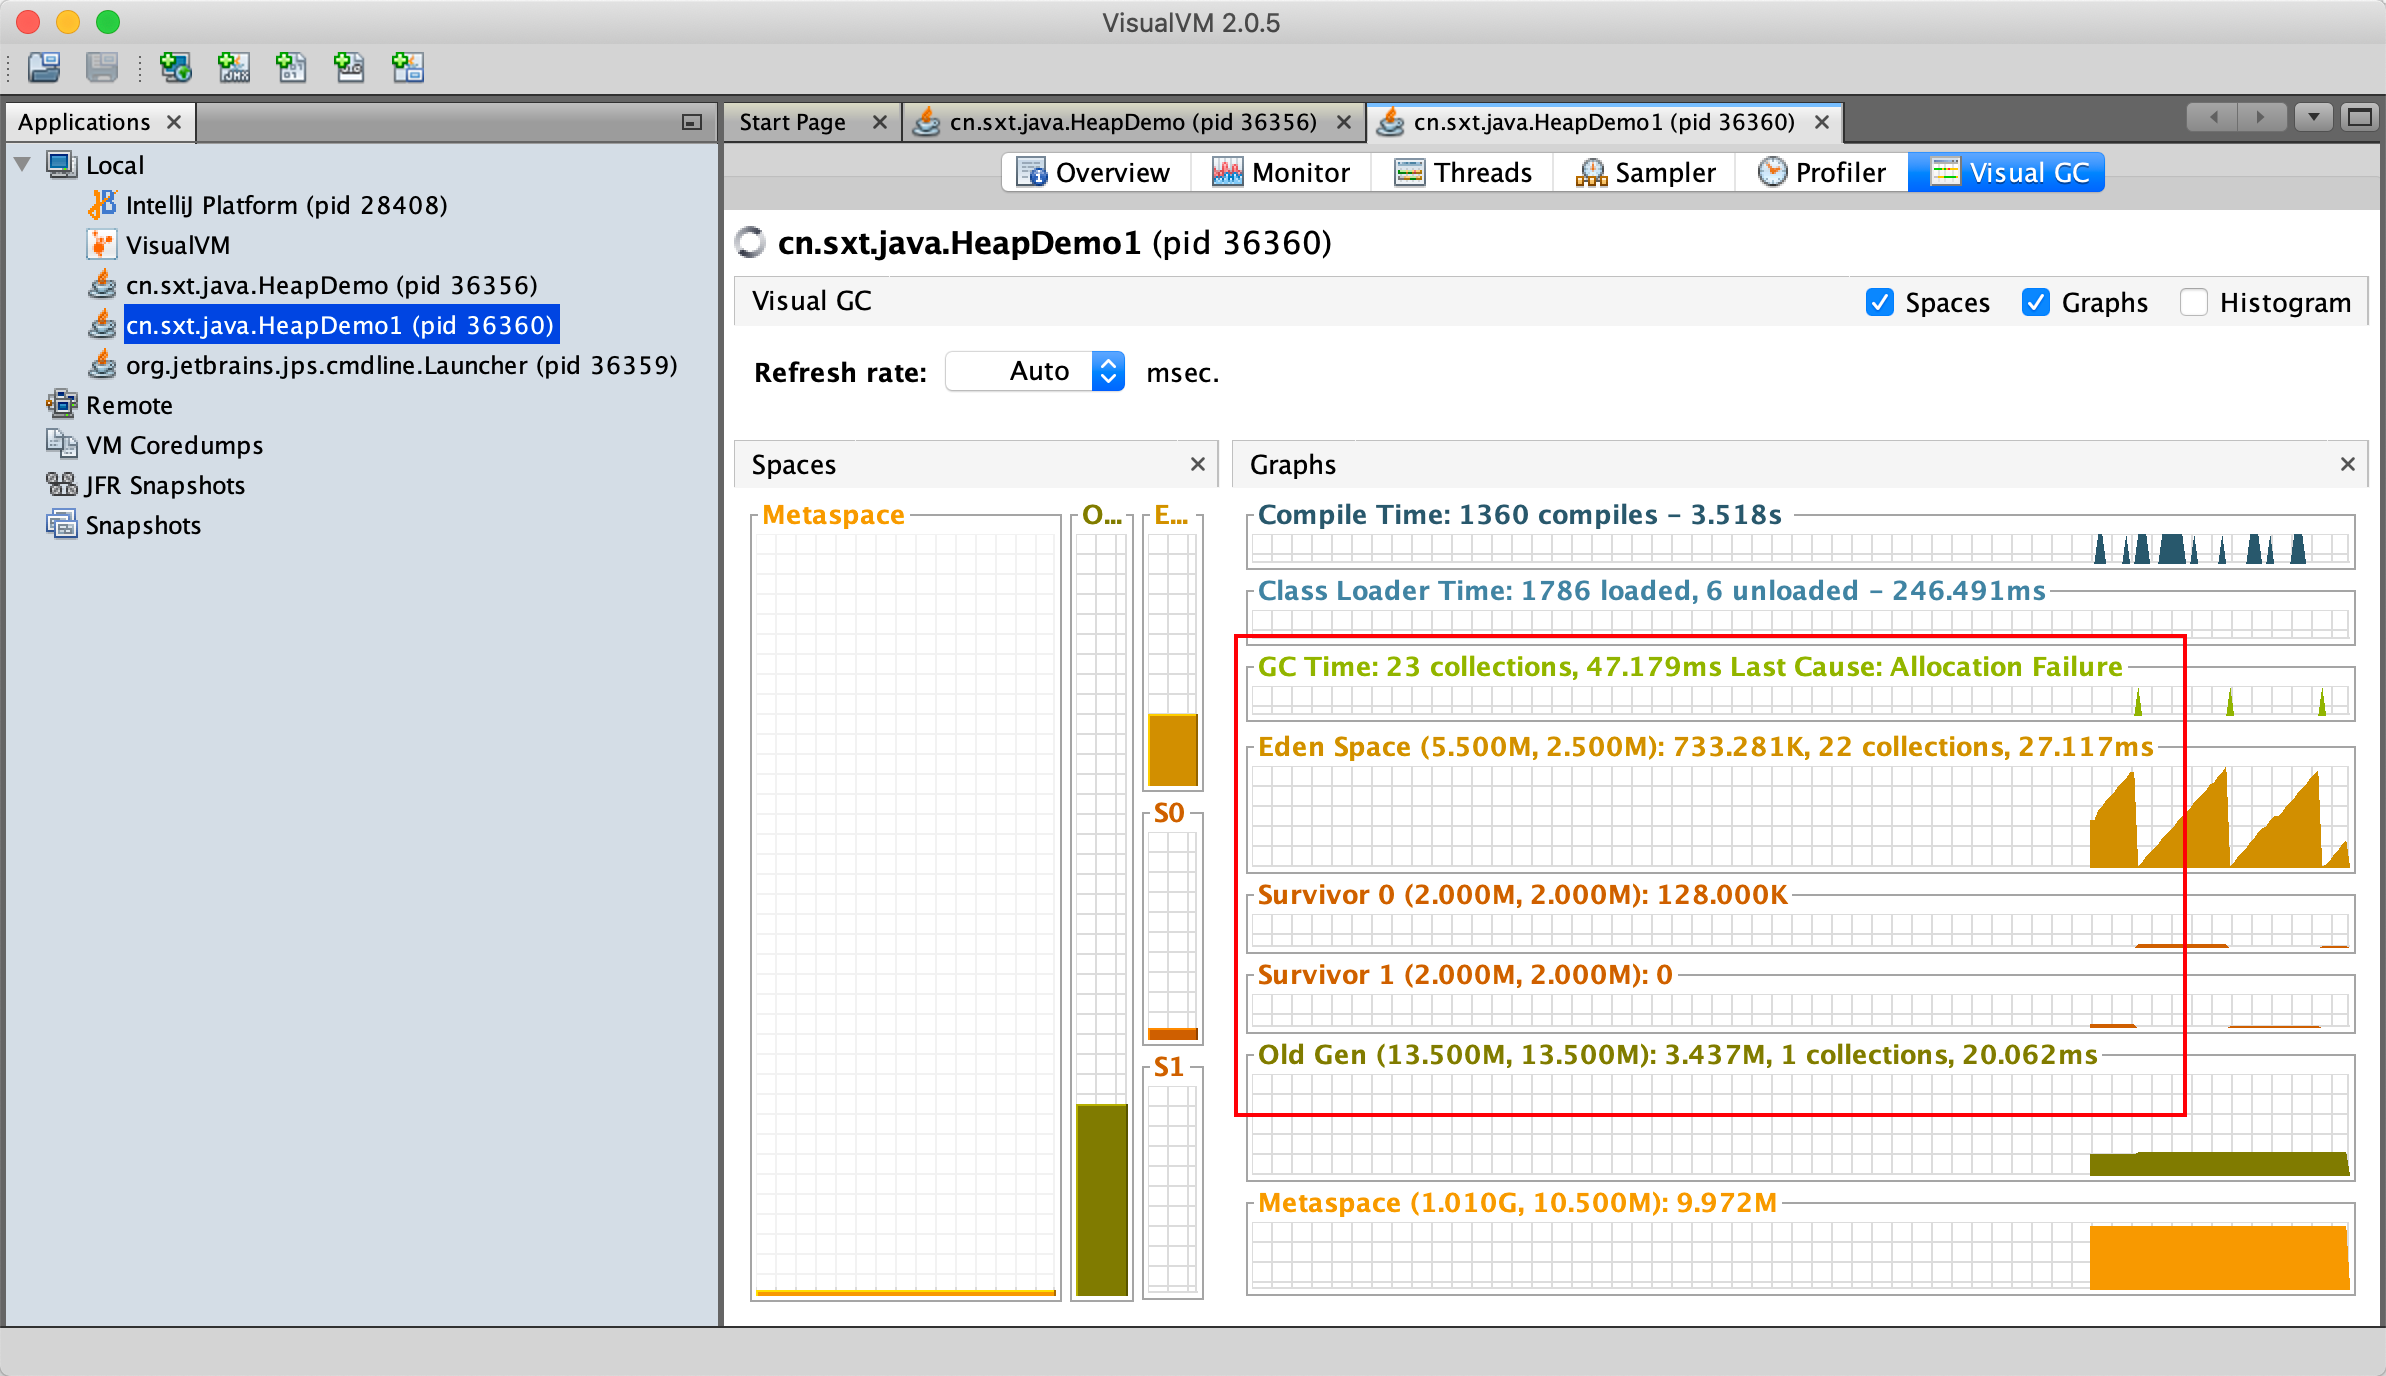Click the Old Gen graph heading
The width and height of the screenshot is (2386, 1376).
[x=1677, y=1054]
